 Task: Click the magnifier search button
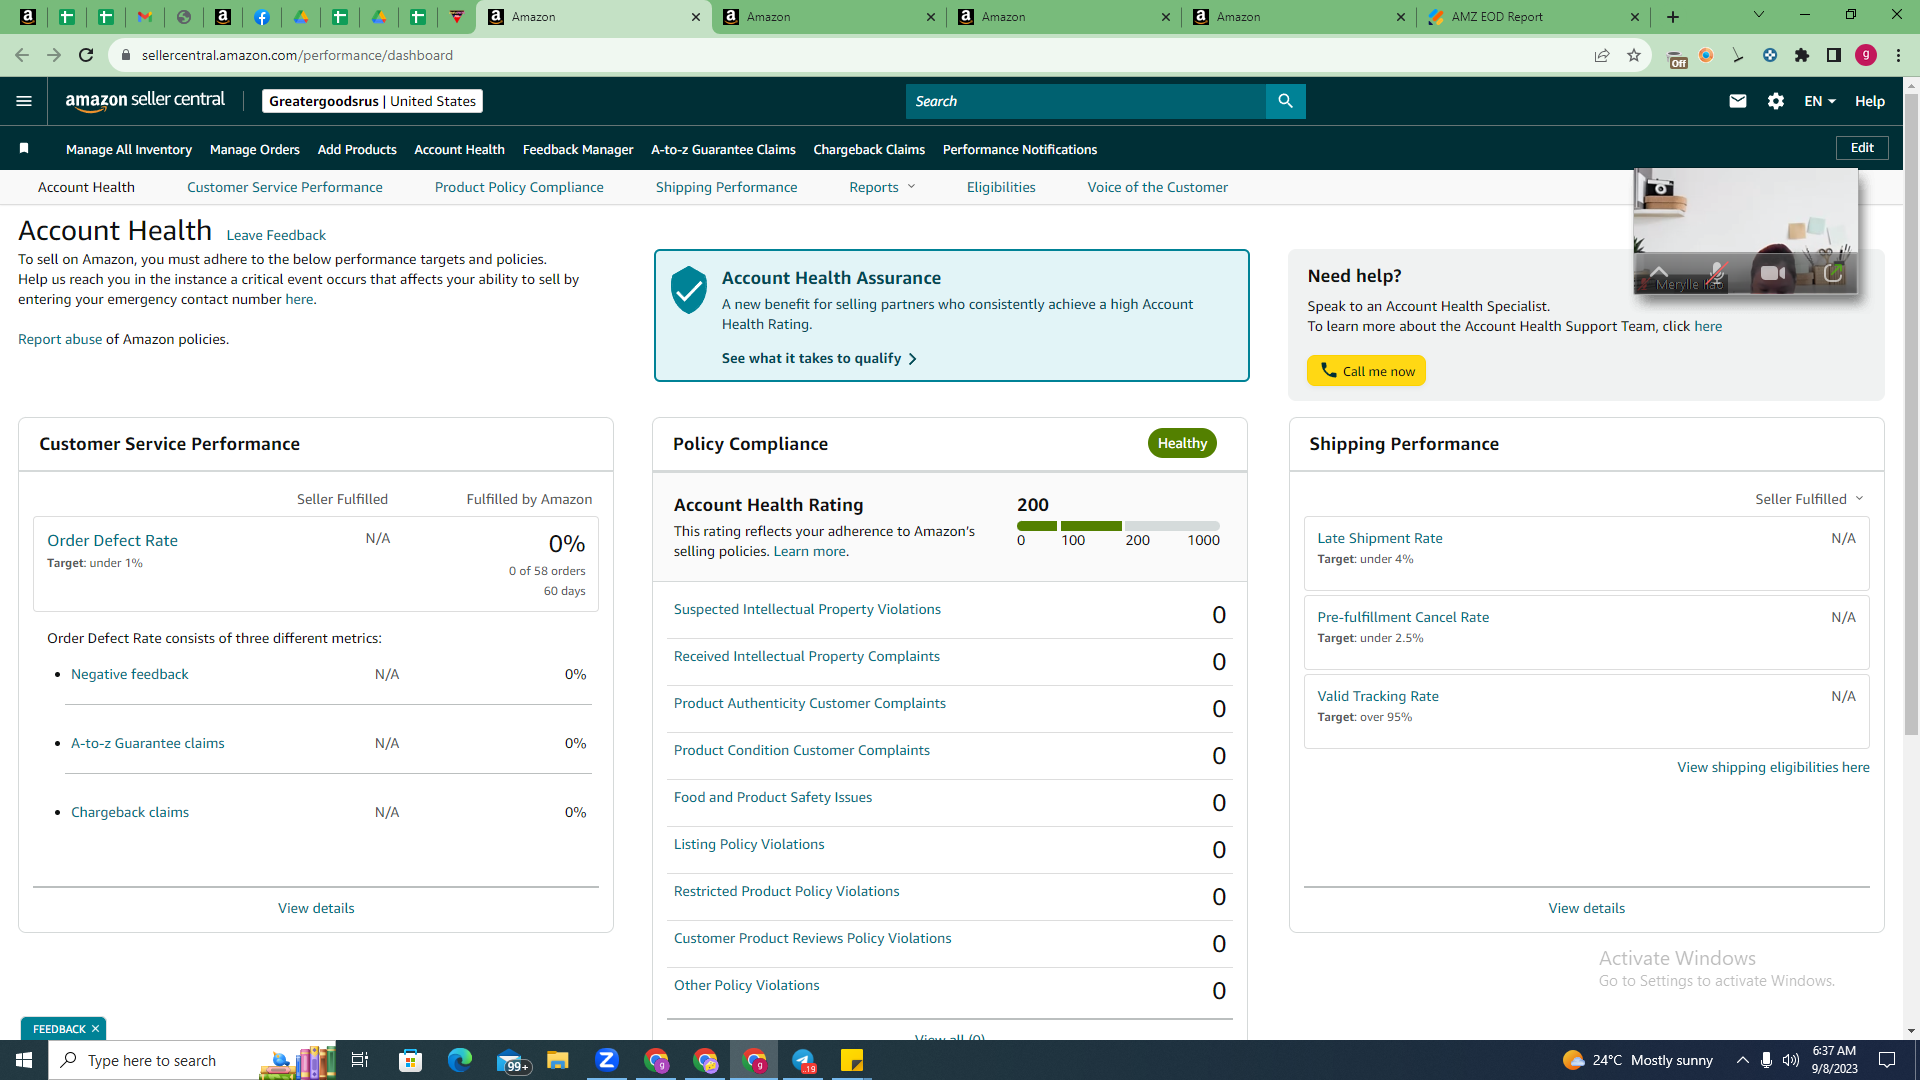[1285, 101]
